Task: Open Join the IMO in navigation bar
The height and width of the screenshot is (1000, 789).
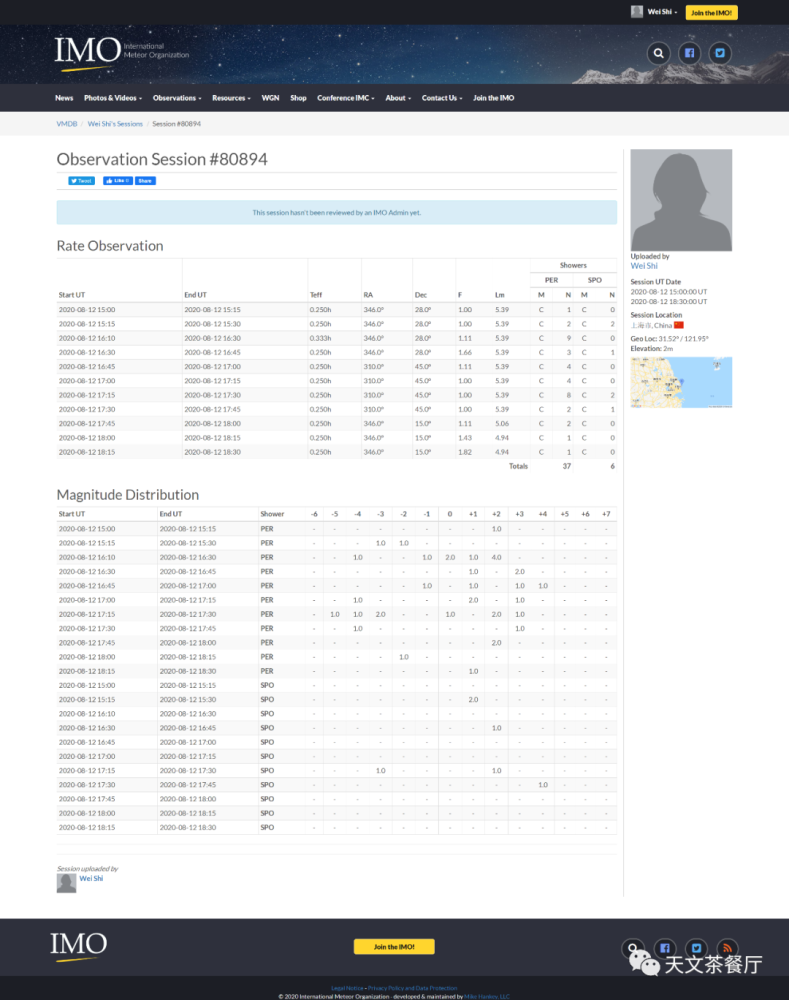Action: (493, 98)
